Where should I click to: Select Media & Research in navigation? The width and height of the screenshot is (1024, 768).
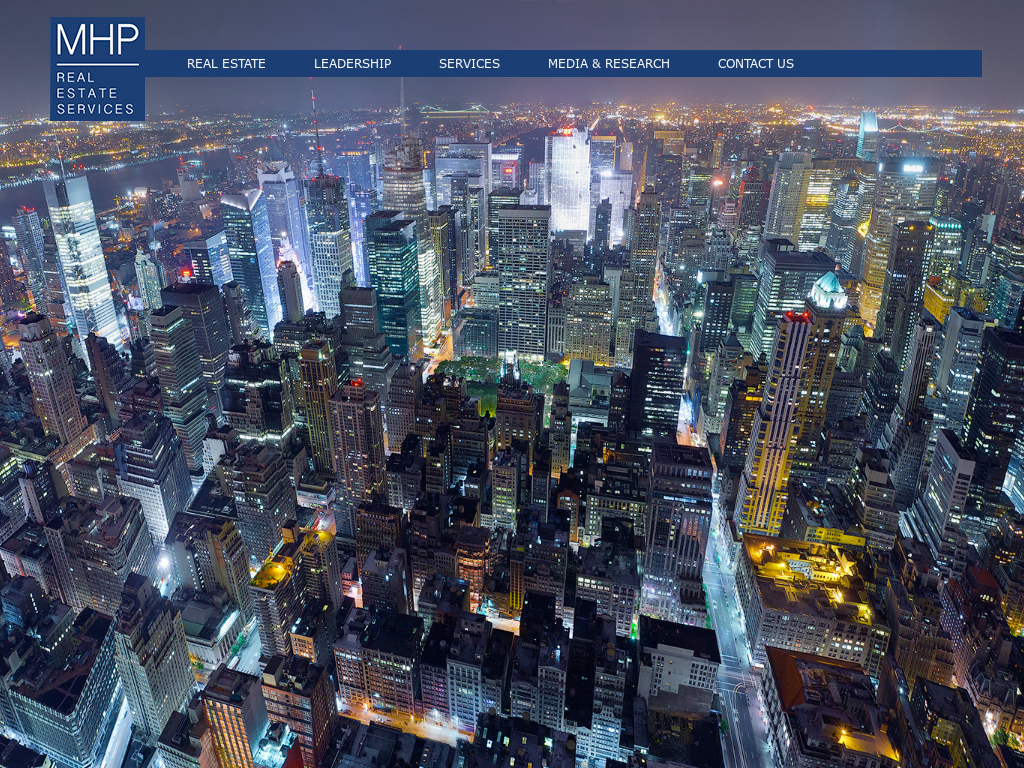(x=608, y=63)
